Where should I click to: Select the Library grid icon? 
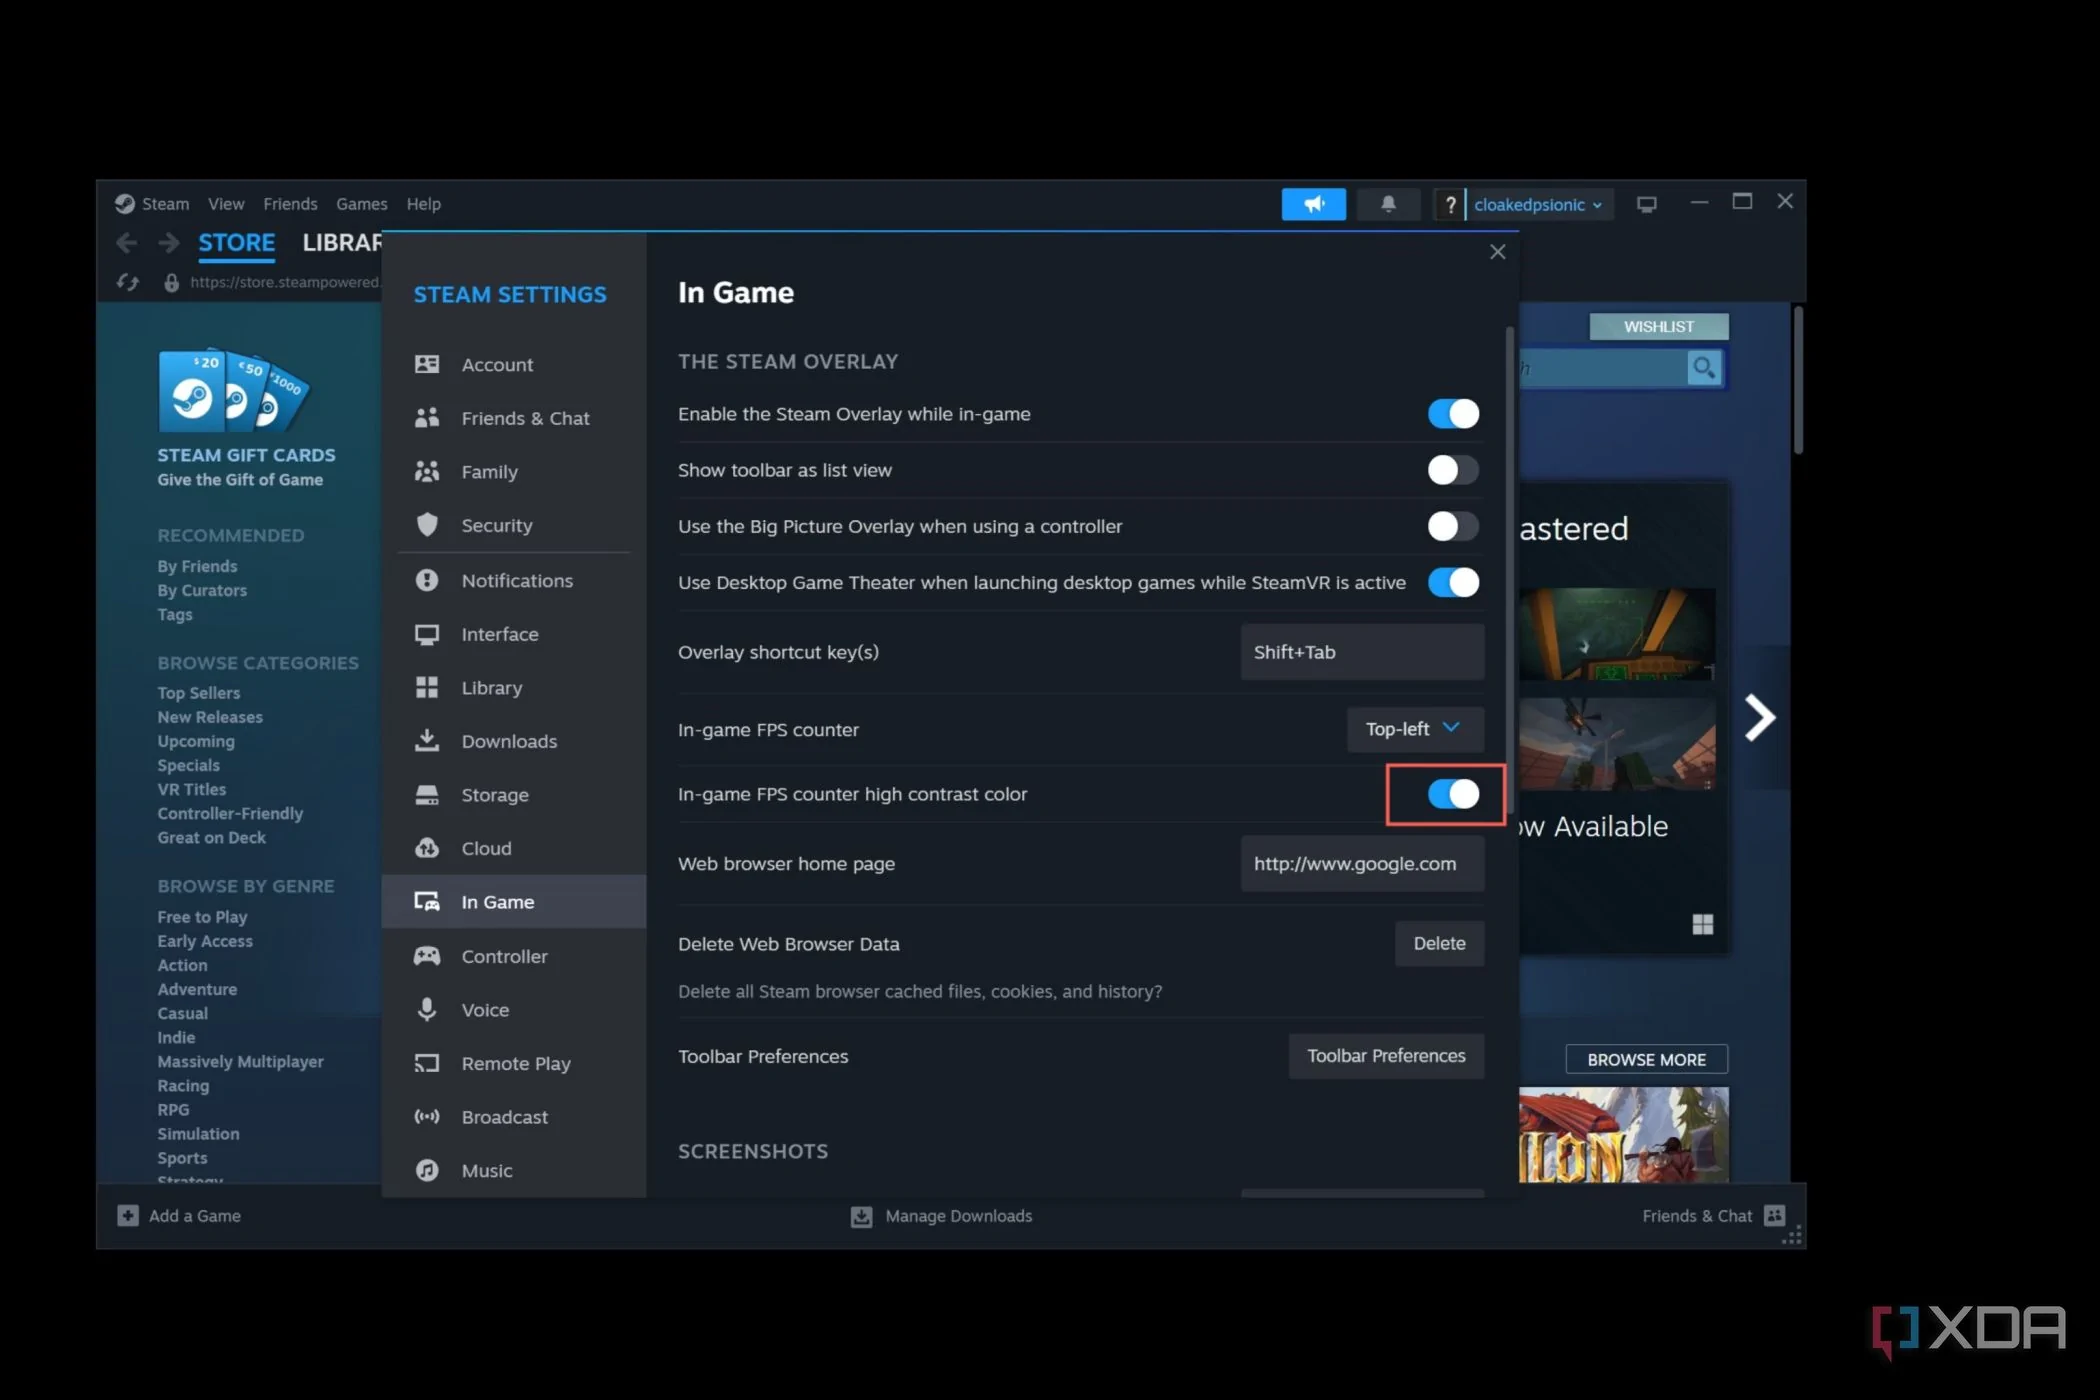(x=427, y=687)
